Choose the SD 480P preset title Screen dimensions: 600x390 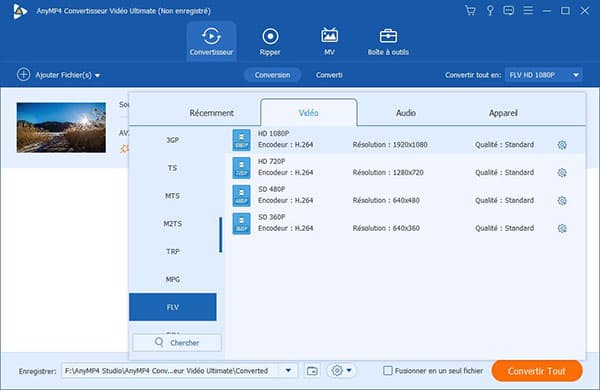[271, 189]
